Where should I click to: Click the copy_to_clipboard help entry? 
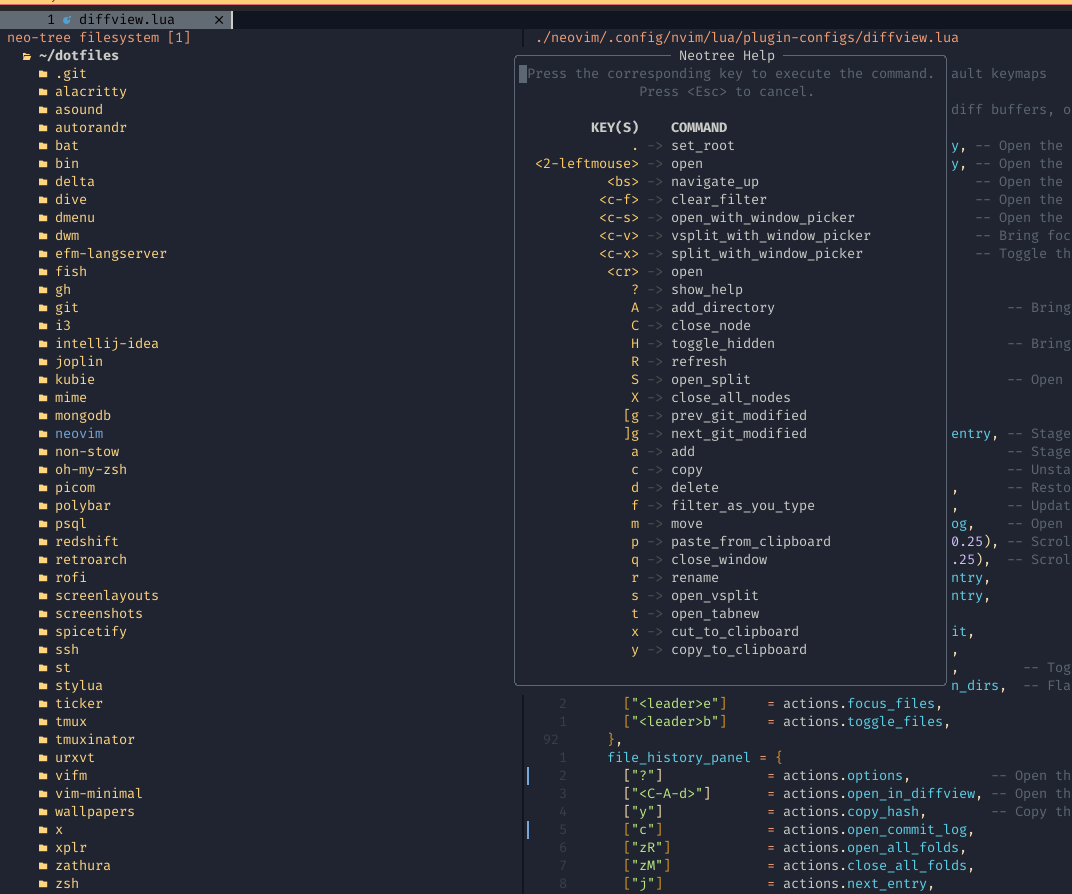click(x=738, y=649)
